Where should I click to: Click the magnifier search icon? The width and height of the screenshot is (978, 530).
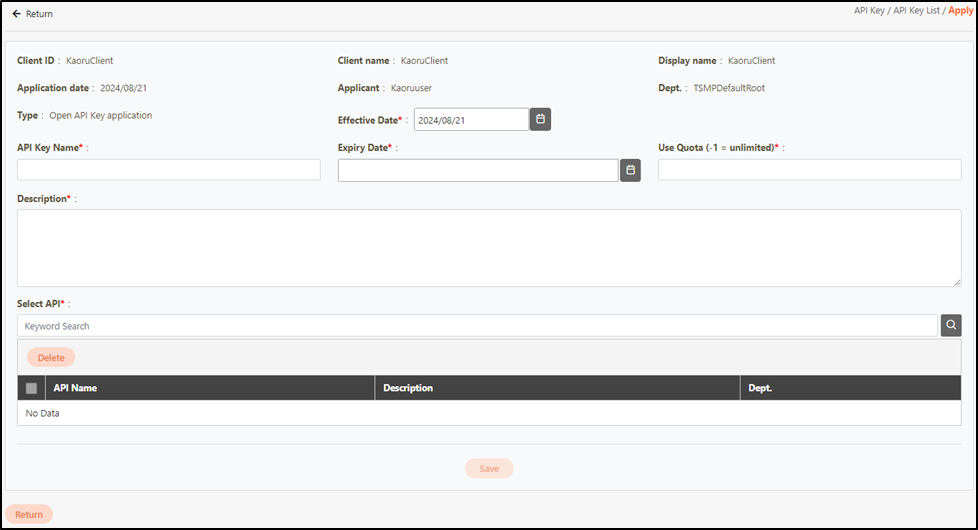tap(951, 325)
